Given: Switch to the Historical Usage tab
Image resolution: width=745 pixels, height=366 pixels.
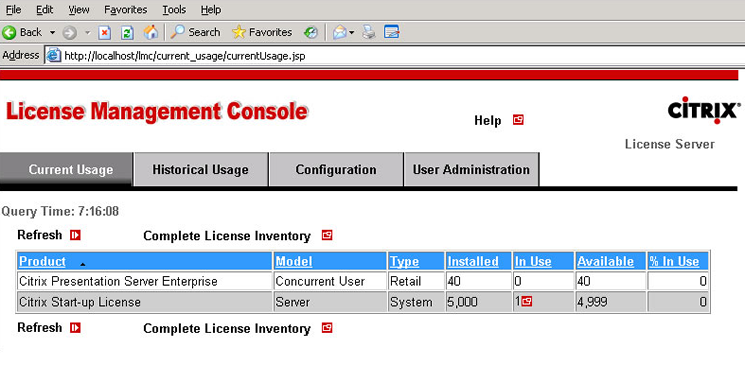Looking at the screenshot, I should tap(201, 170).
